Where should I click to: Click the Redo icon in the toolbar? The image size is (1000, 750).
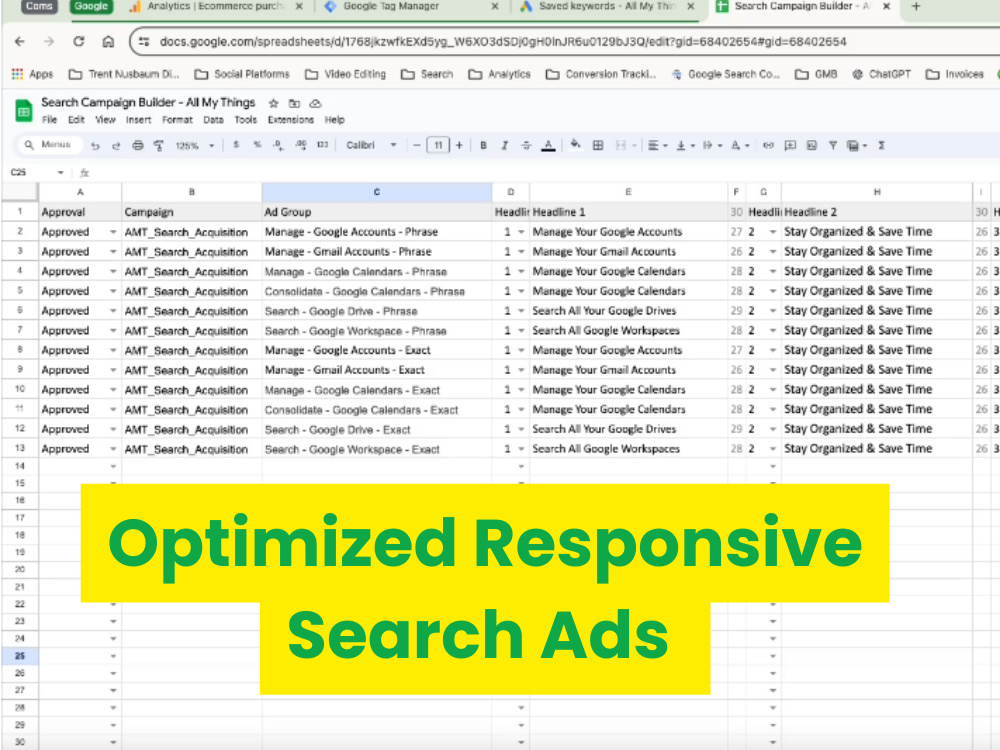pos(116,145)
